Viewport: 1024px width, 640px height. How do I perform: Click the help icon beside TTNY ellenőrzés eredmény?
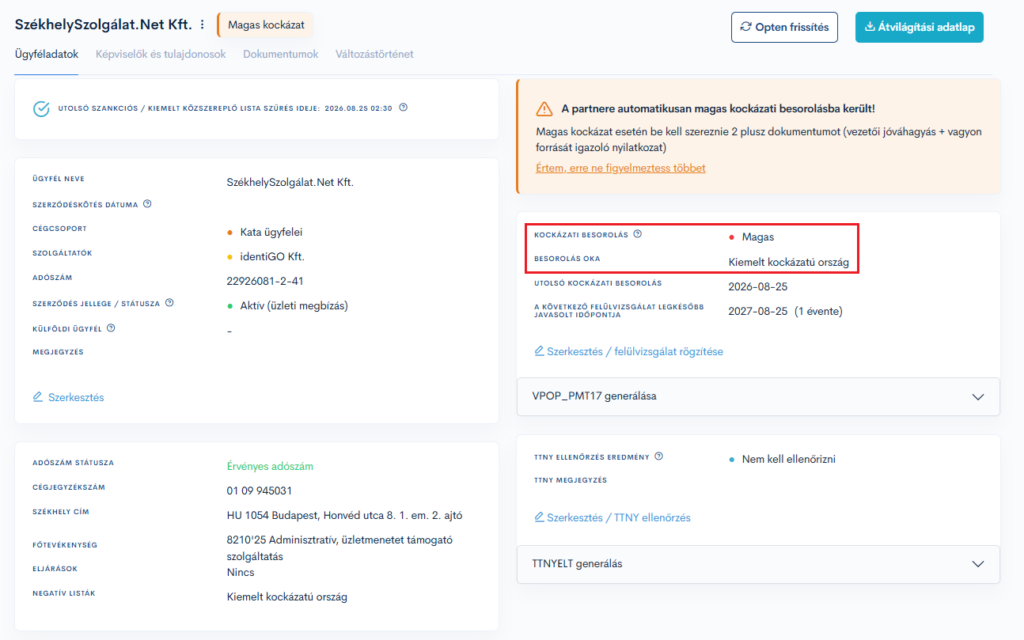point(659,456)
